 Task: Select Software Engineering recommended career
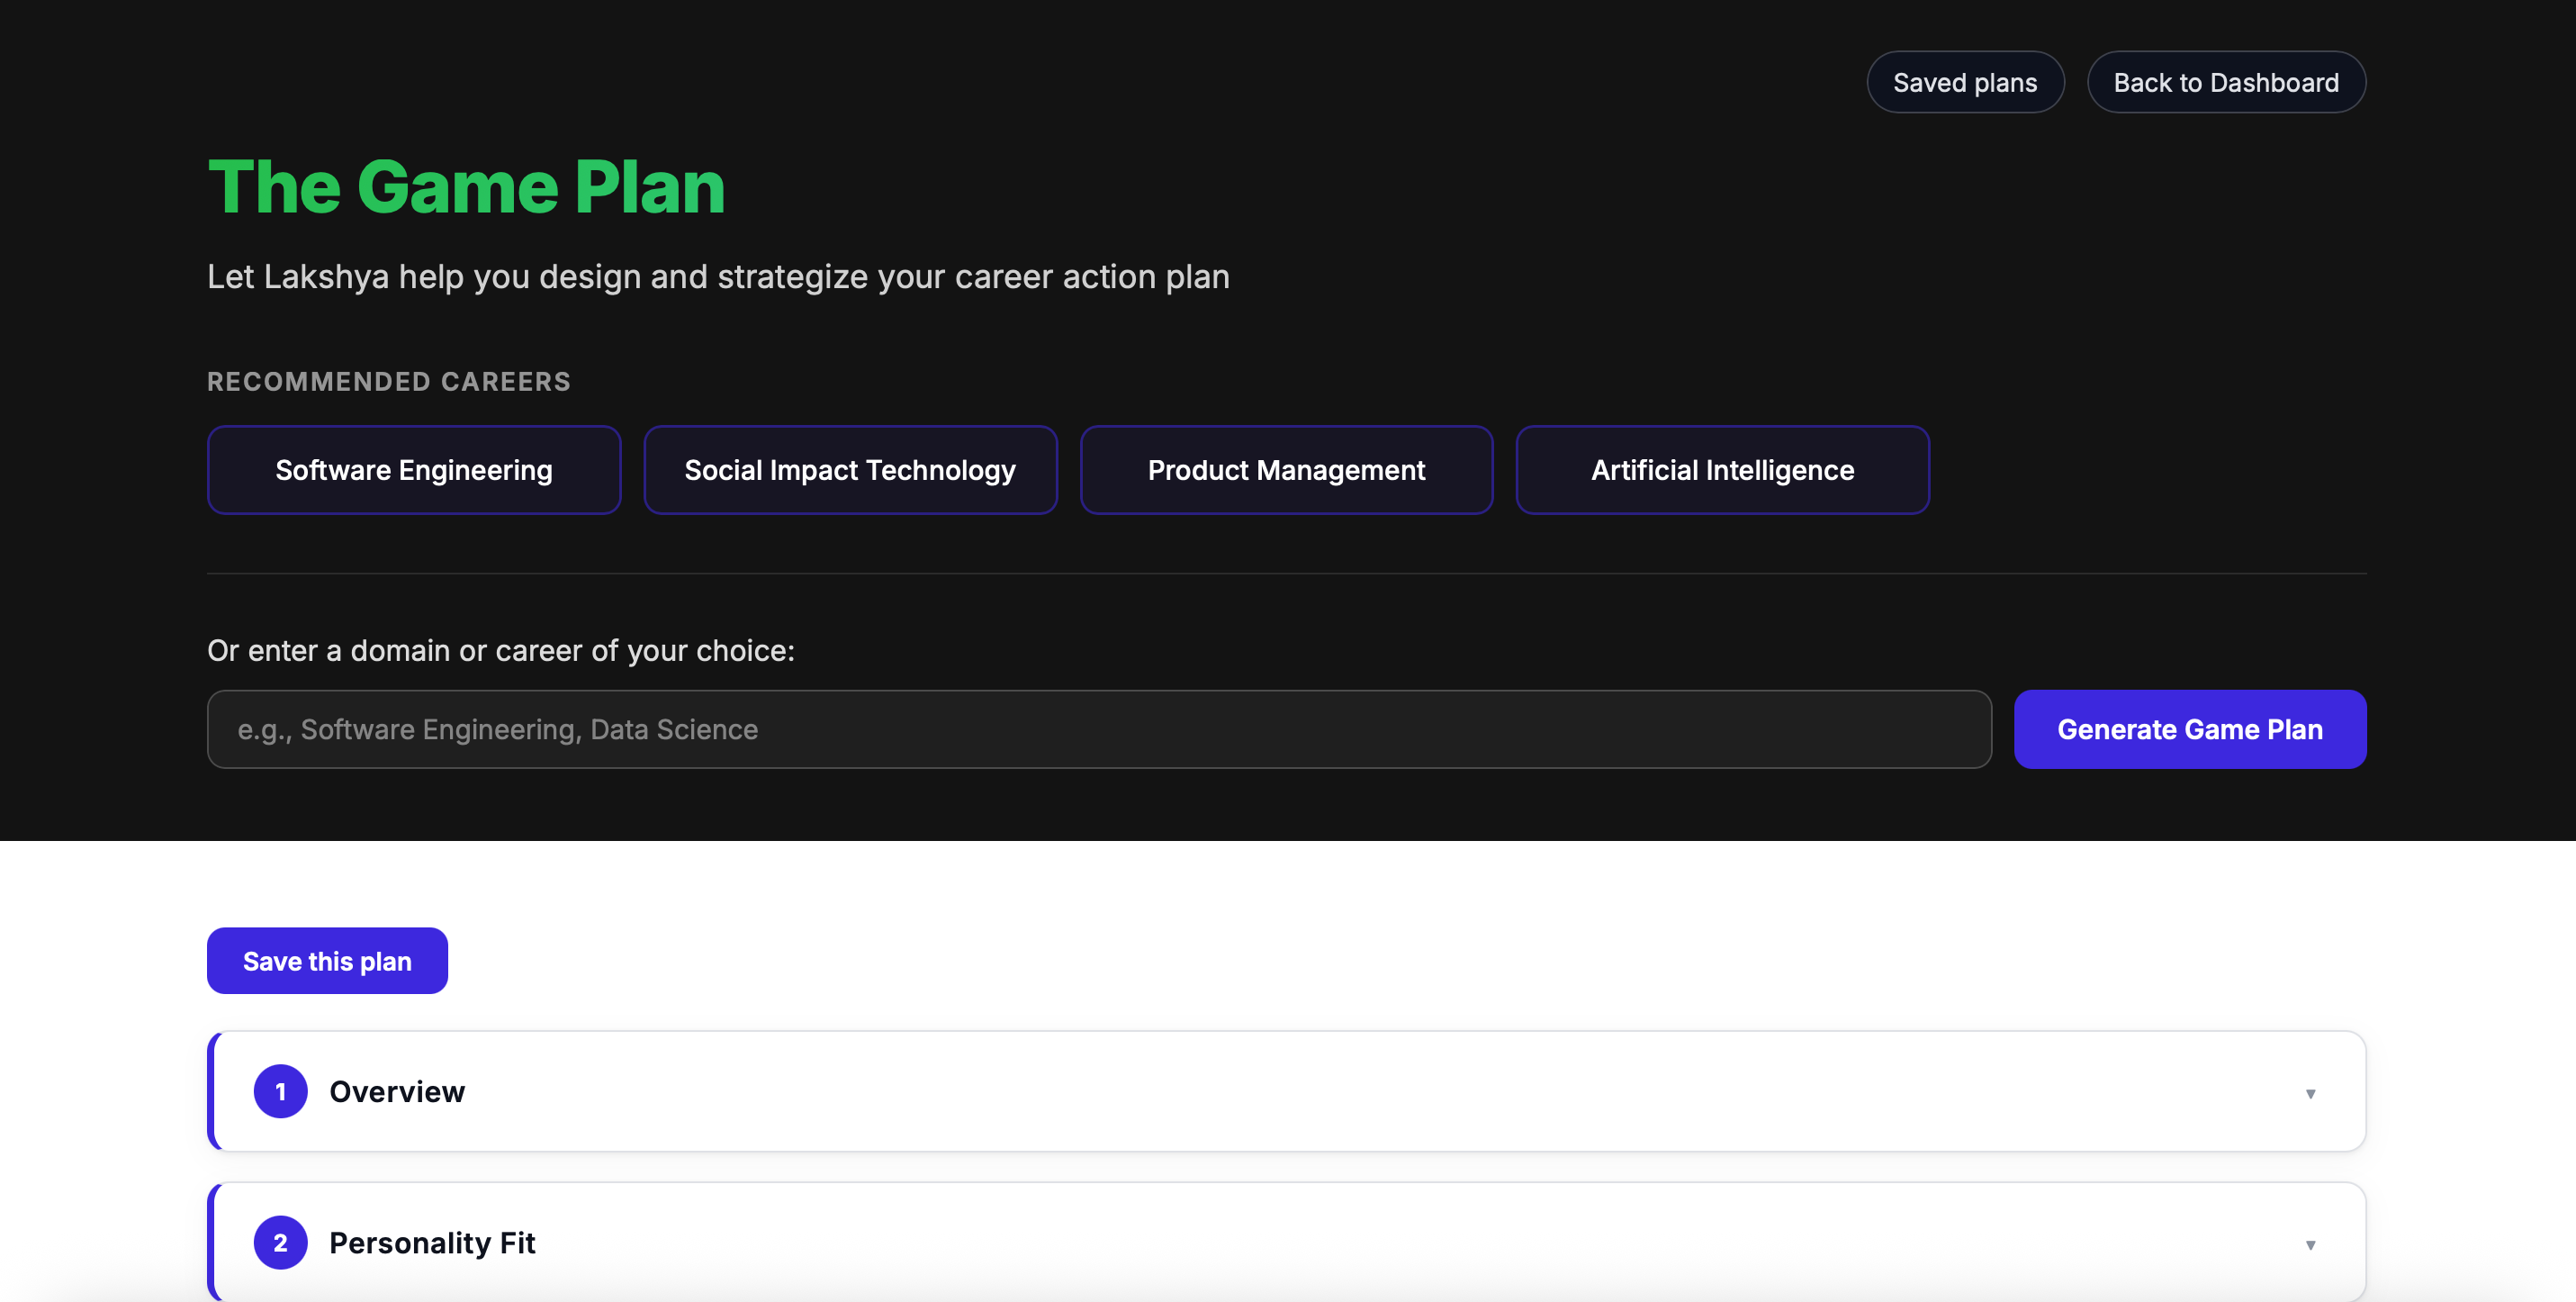point(413,470)
